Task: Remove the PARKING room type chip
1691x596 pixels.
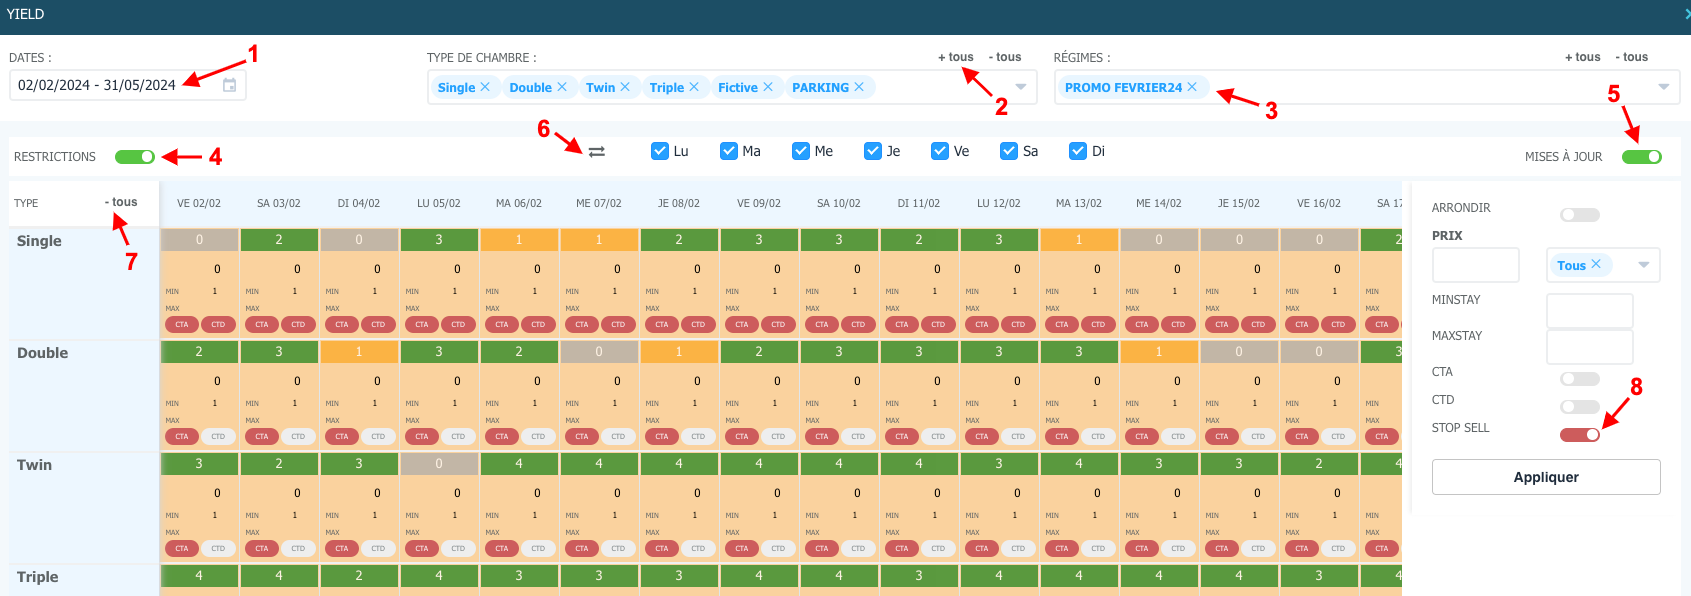Action: pos(859,87)
